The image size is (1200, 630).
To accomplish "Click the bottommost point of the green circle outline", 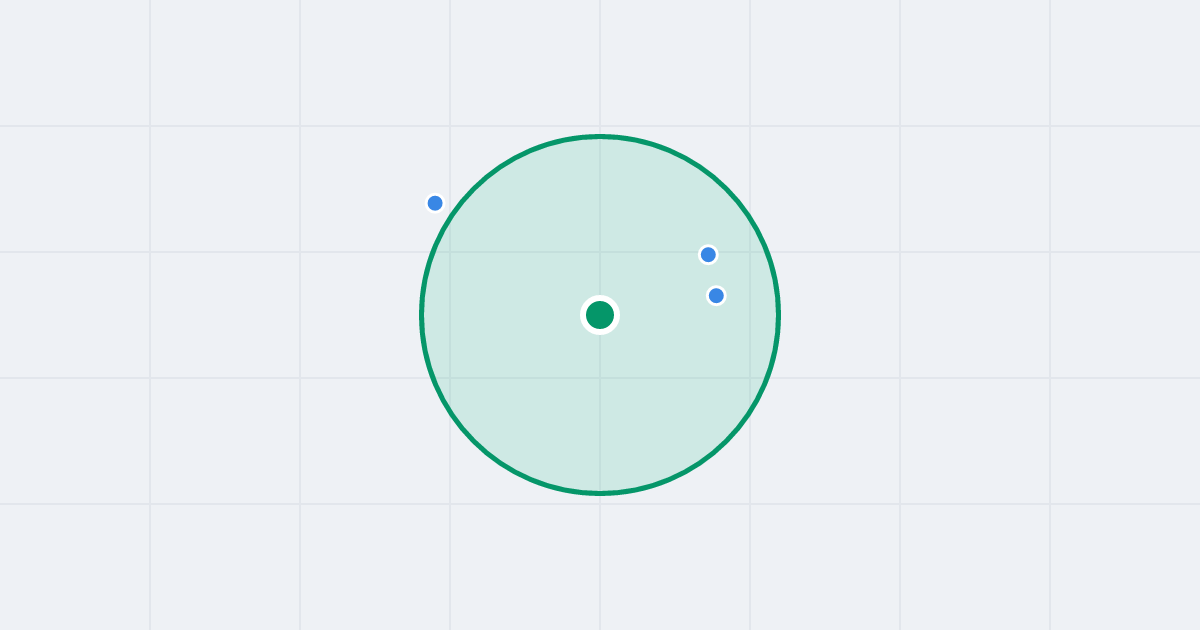I will (x=600, y=493).
